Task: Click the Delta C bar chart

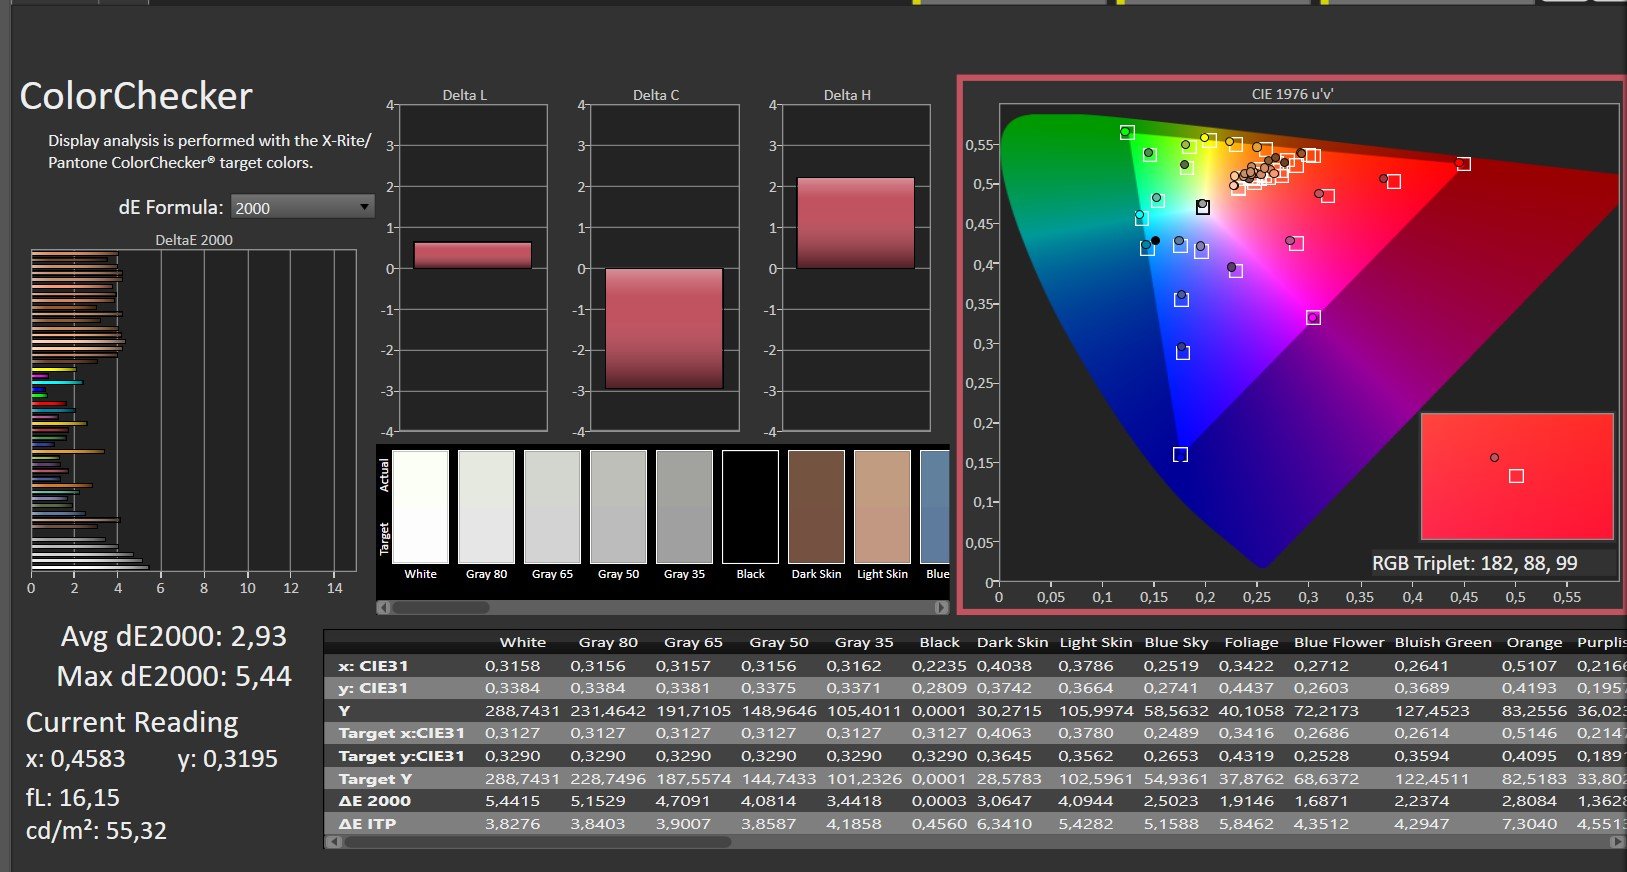Action: point(664,267)
